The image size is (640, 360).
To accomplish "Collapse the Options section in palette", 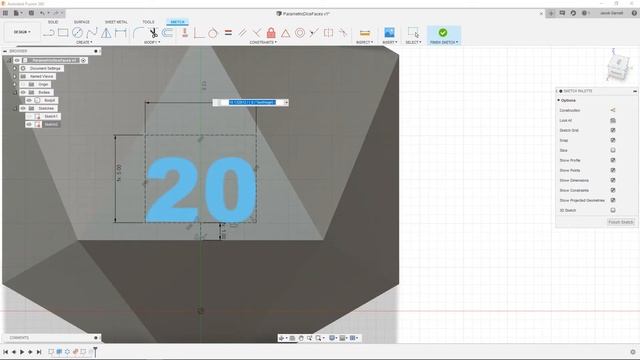I will click(558, 100).
